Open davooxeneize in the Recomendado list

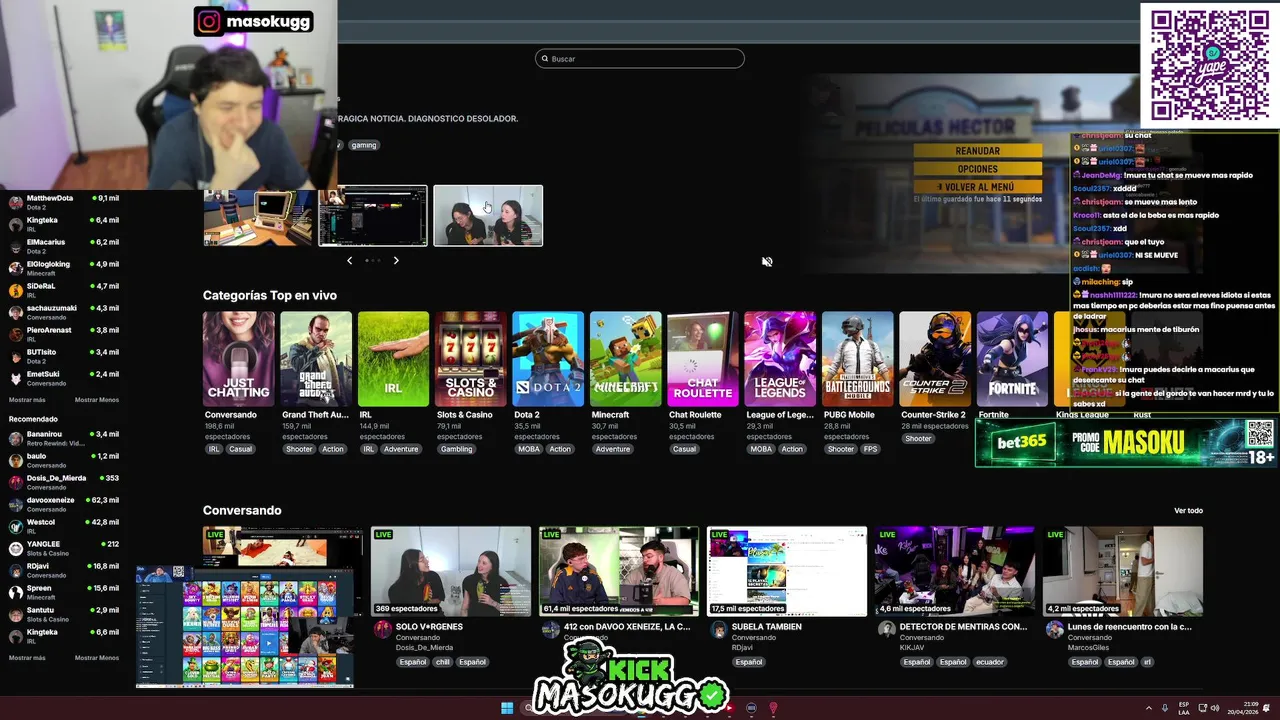point(64,504)
